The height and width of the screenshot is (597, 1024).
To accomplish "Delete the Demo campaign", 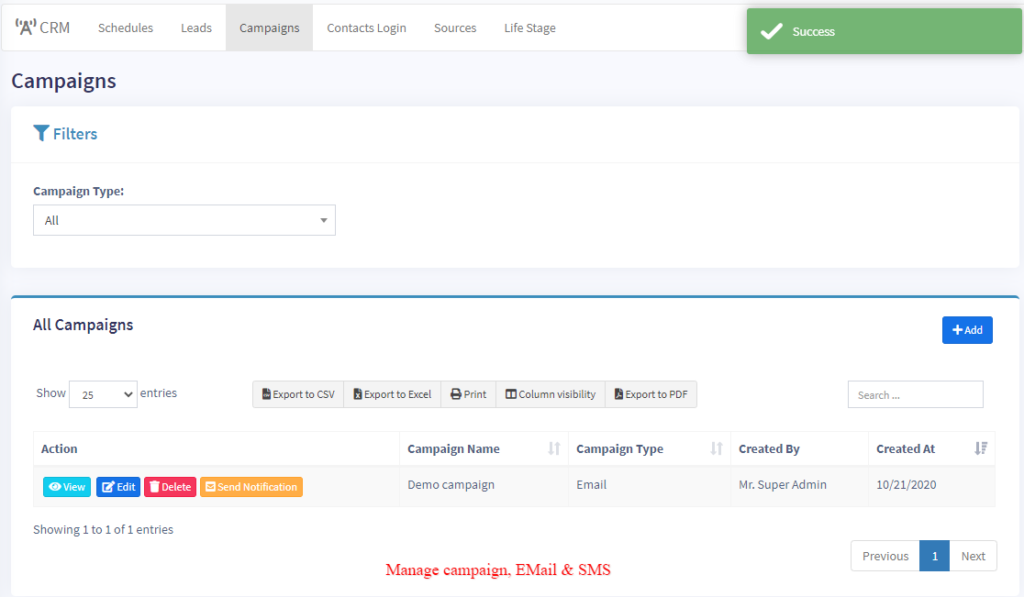I will click(x=170, y=487).
